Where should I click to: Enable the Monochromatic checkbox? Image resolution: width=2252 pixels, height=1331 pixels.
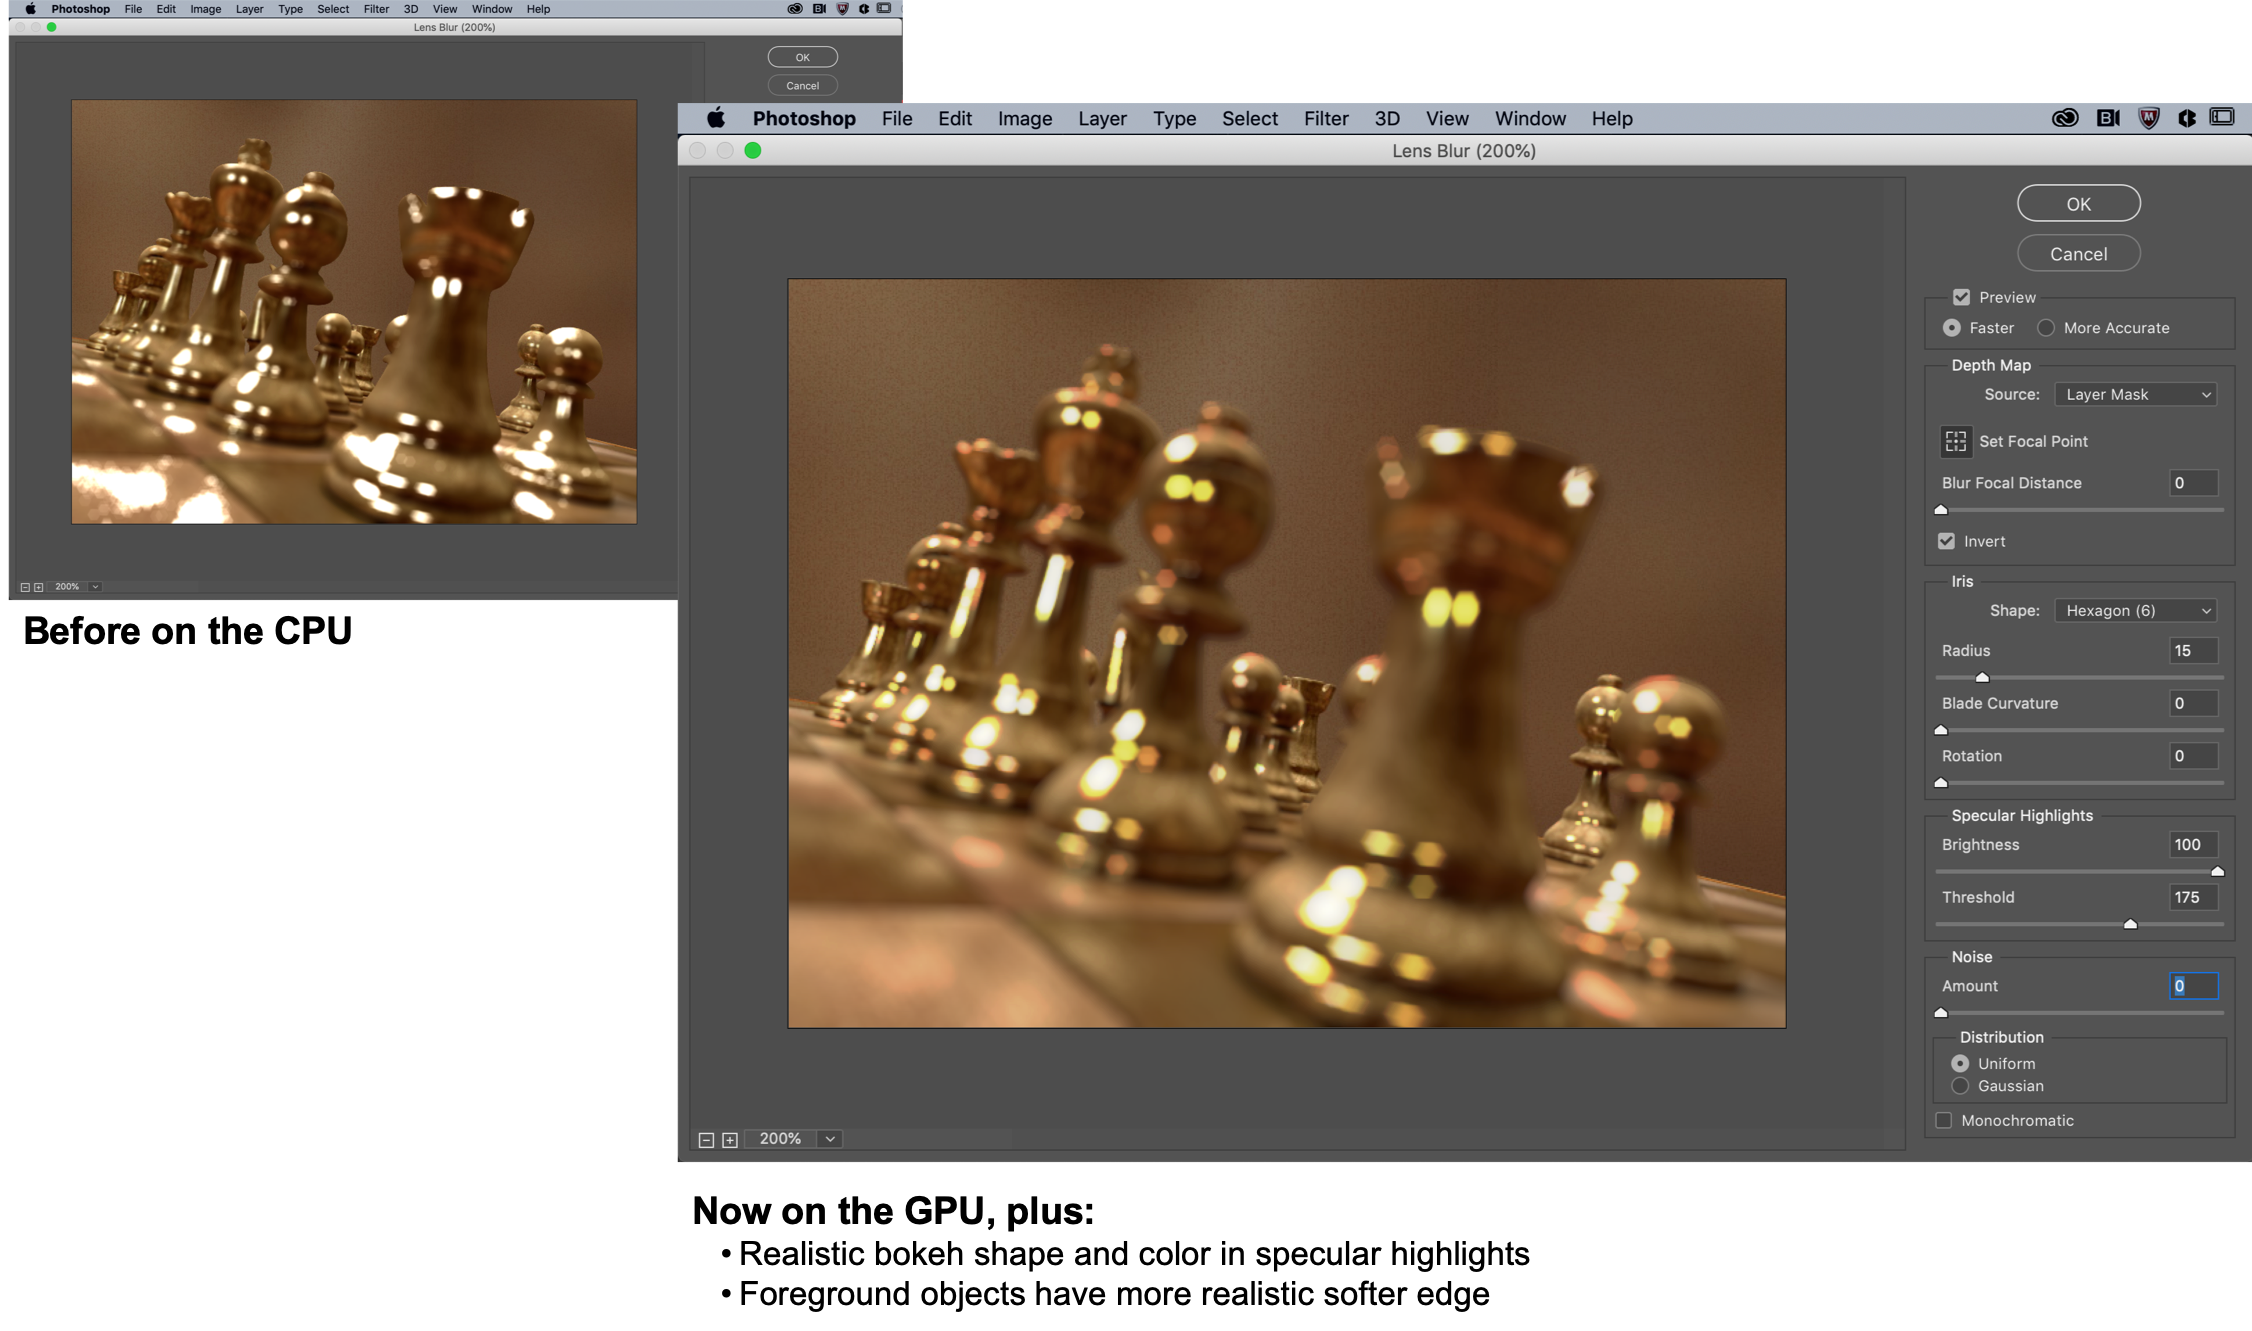pyautogui.click(x=1943, y=1120)
